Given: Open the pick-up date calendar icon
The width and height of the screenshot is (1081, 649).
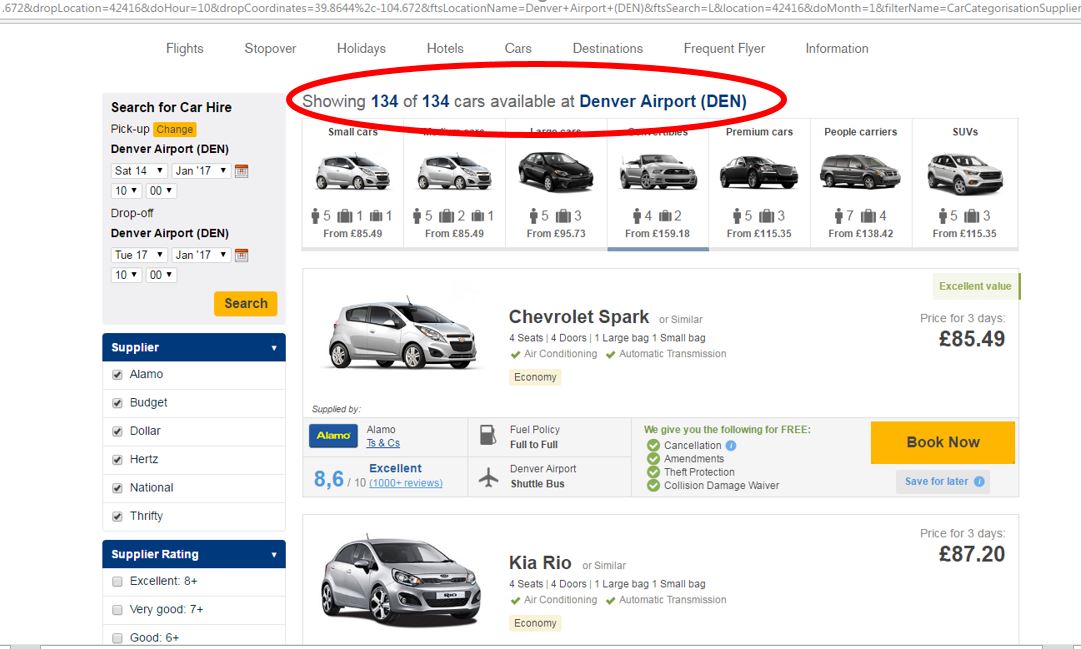Looking at the screenshot, I should (241, 171).
